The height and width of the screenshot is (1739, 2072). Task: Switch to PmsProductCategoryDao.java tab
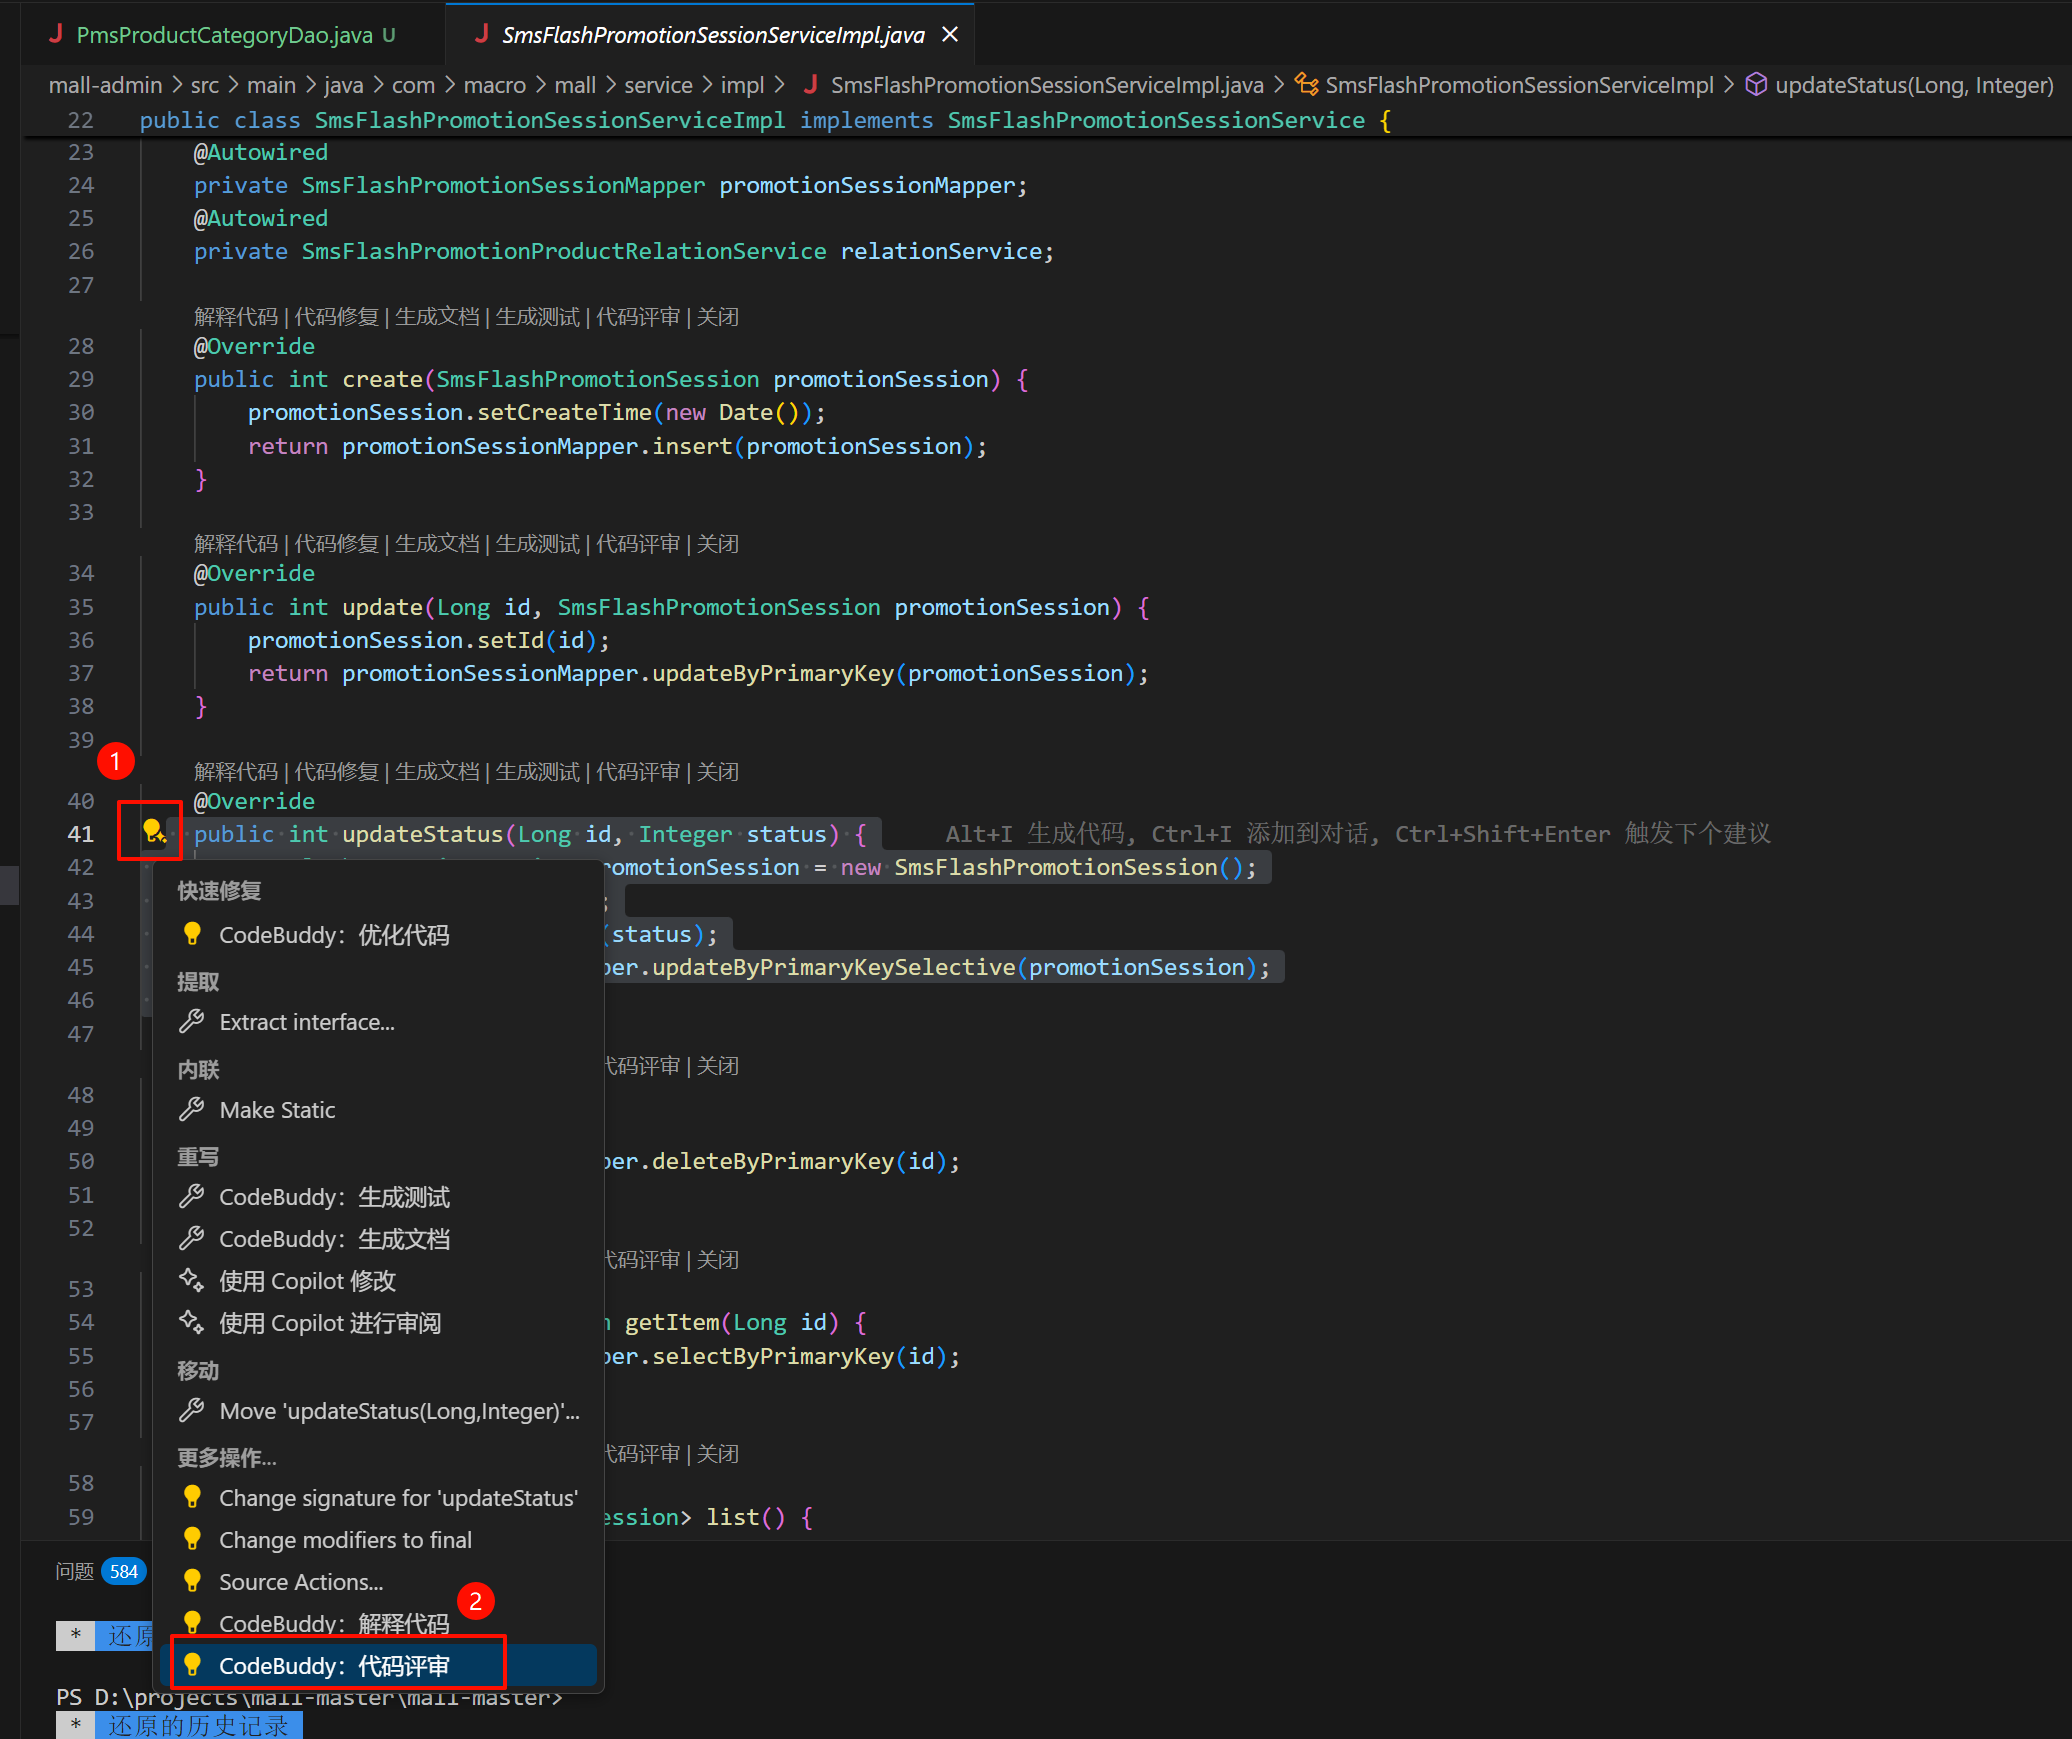coord(223,35)
